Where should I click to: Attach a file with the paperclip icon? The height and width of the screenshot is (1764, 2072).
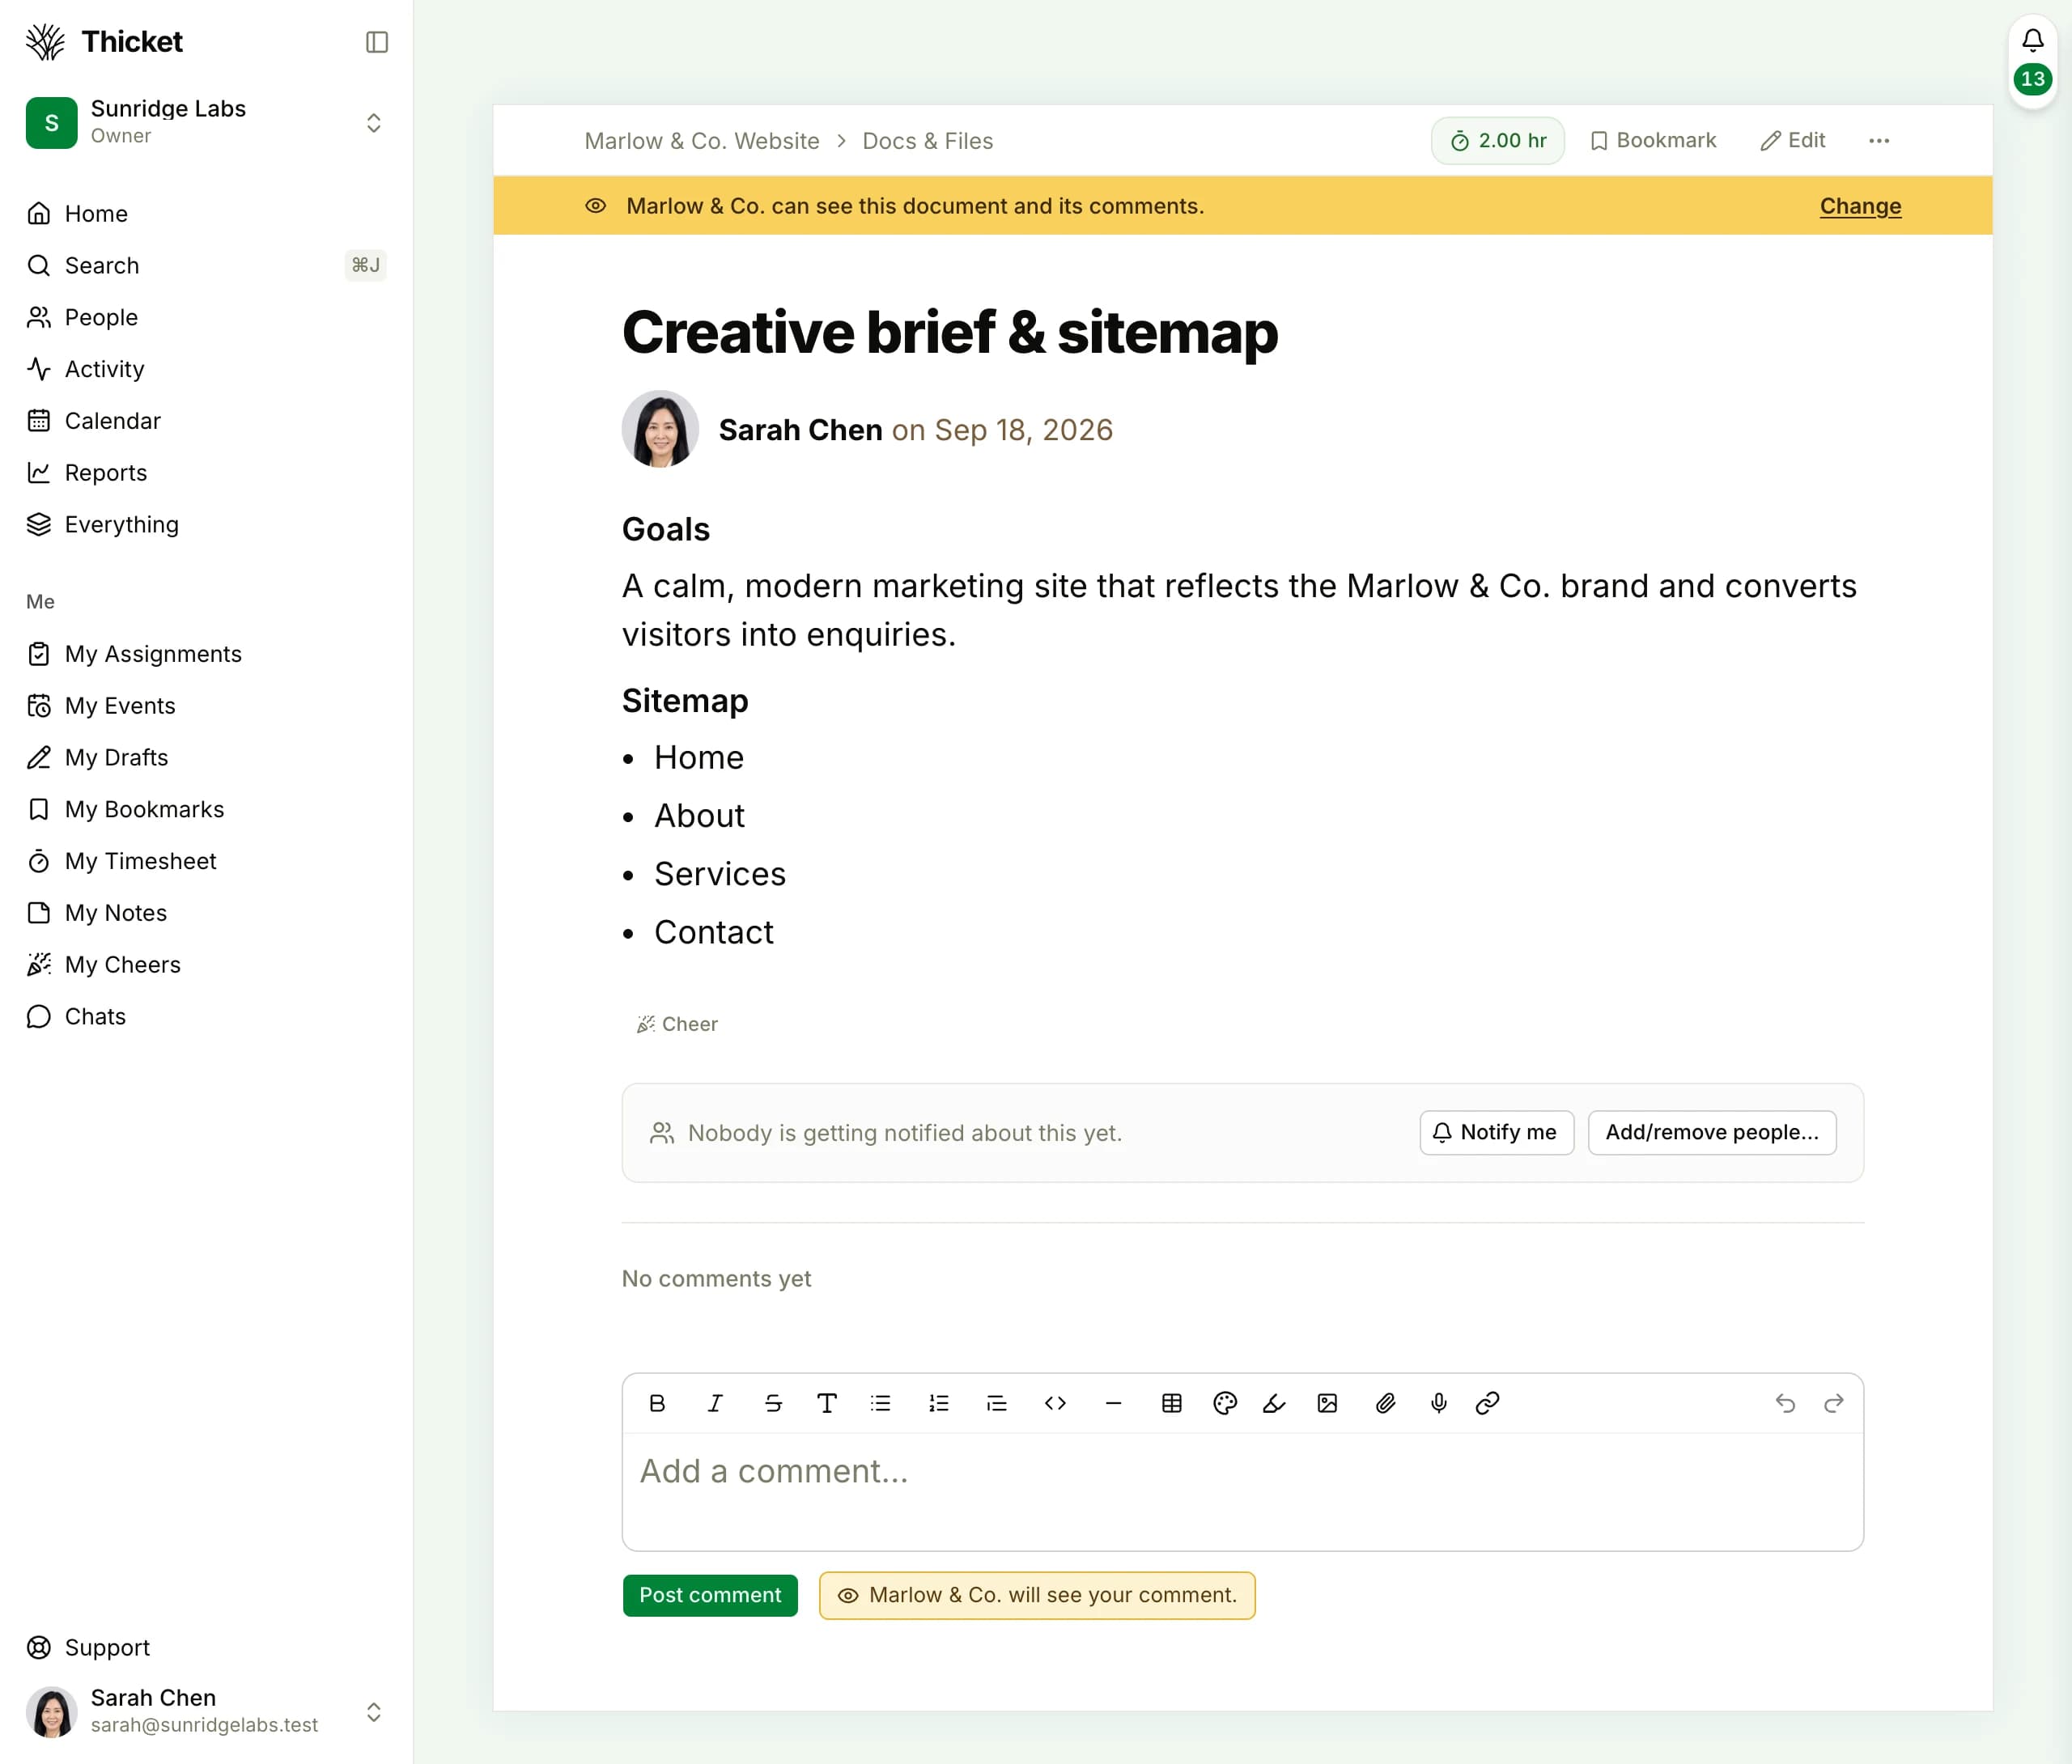click(x=1386, y=1403)
